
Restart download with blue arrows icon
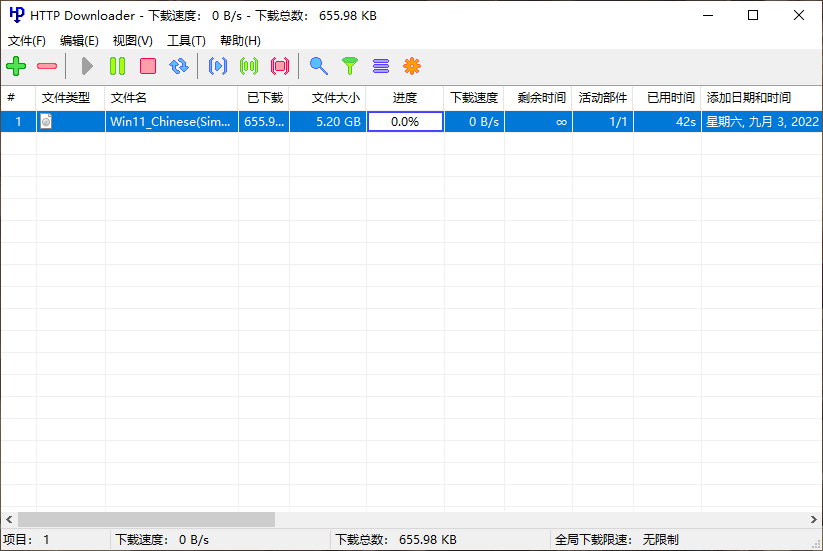179,66
